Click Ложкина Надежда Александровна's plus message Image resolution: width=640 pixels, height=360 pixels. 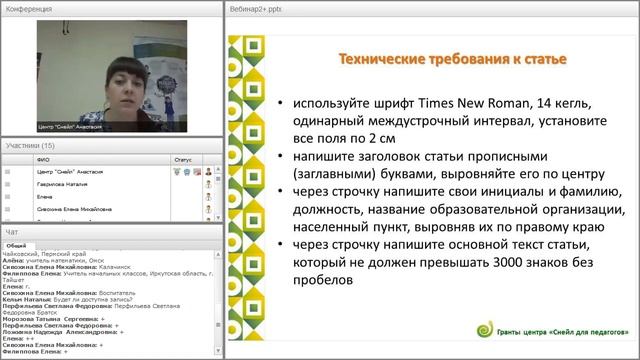[x=63, y=332]
